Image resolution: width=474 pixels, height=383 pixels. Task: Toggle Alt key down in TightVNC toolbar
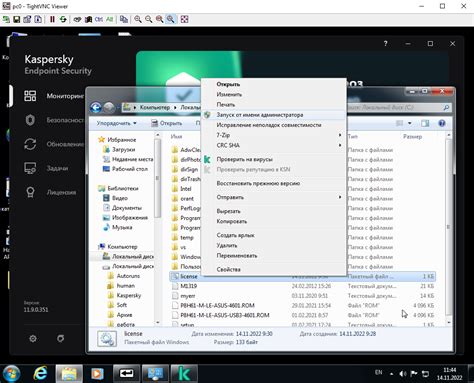pyautogui.click(x=110, y=19)
